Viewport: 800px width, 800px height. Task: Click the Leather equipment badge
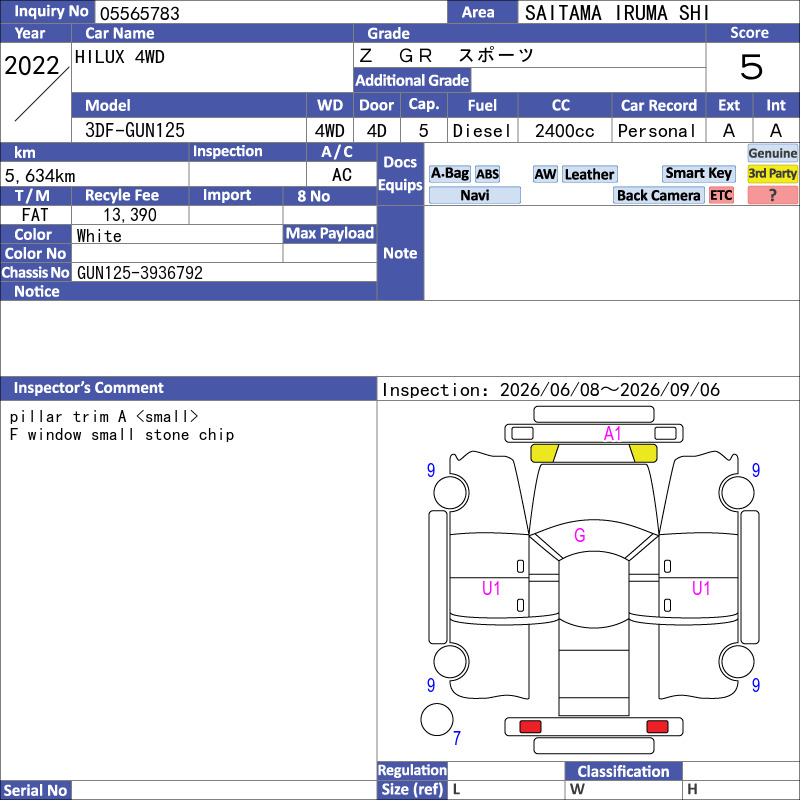click(x=590, y=174)
